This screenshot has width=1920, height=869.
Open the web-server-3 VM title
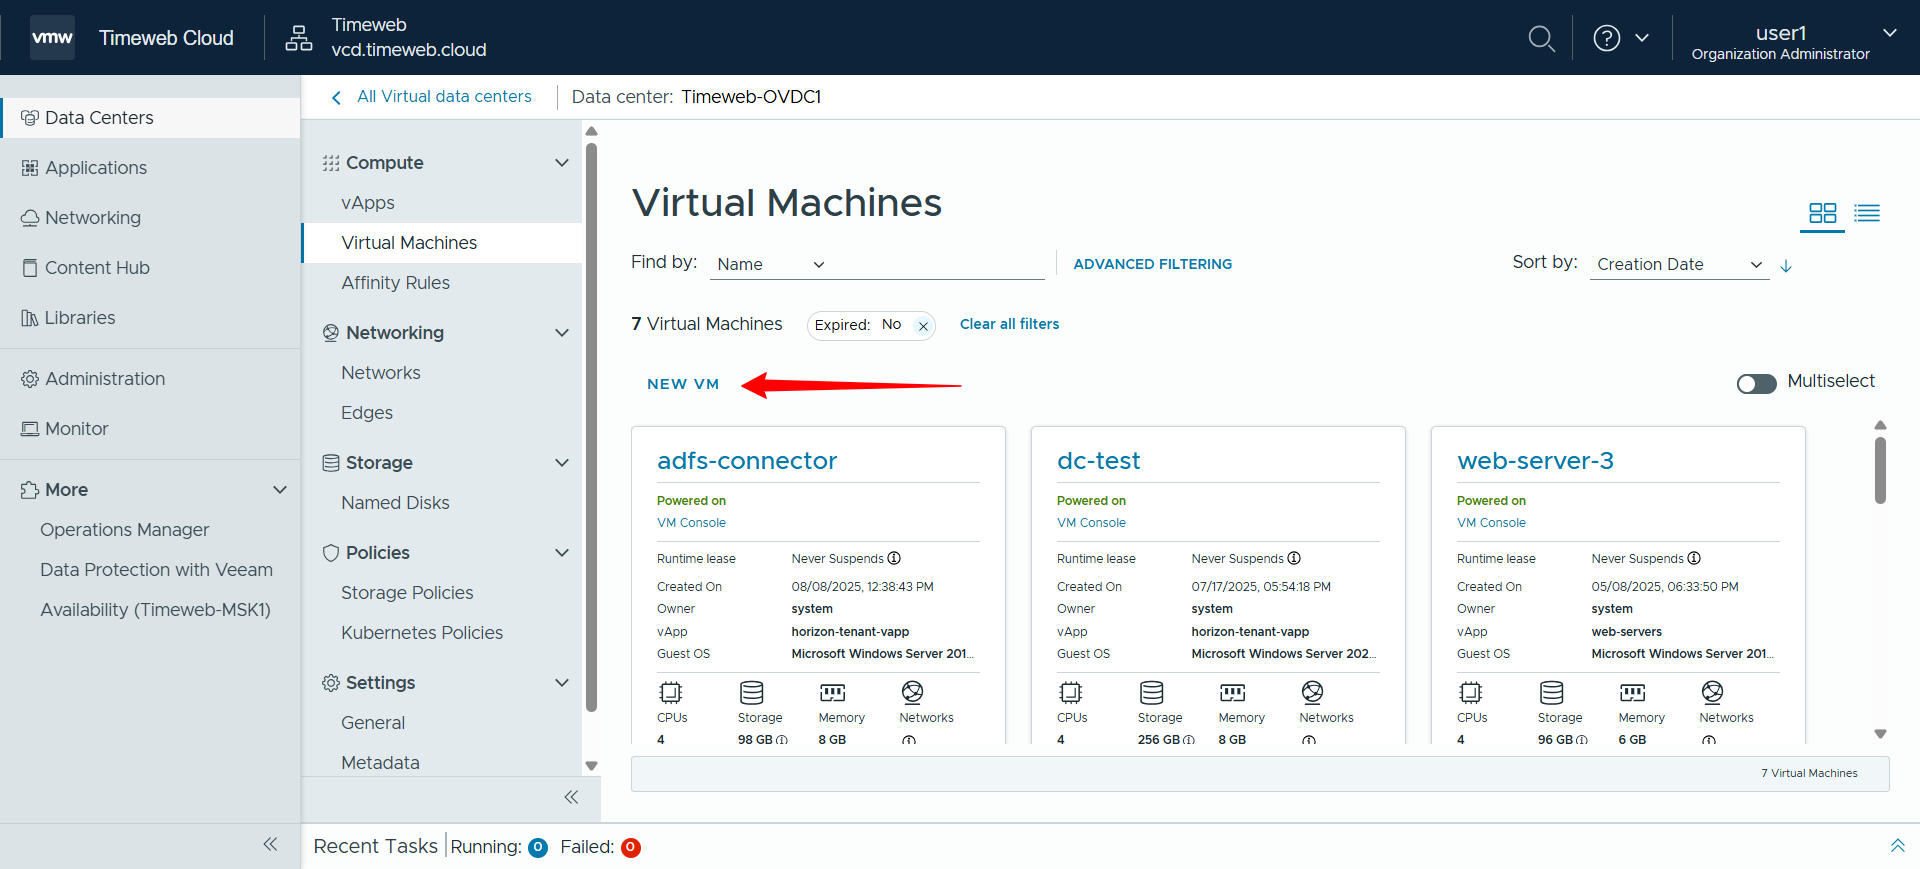pyautogui.click(x=1535, y=461)
